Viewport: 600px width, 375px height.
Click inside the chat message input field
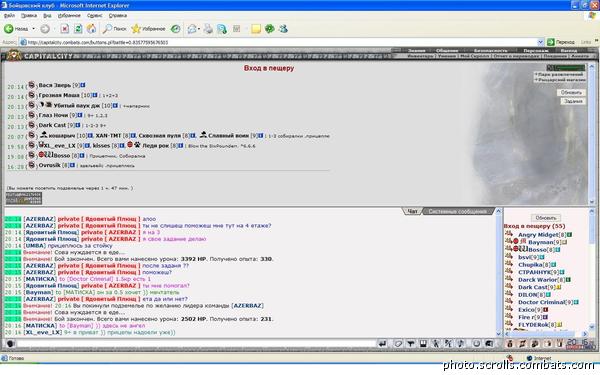coord(196,344)
